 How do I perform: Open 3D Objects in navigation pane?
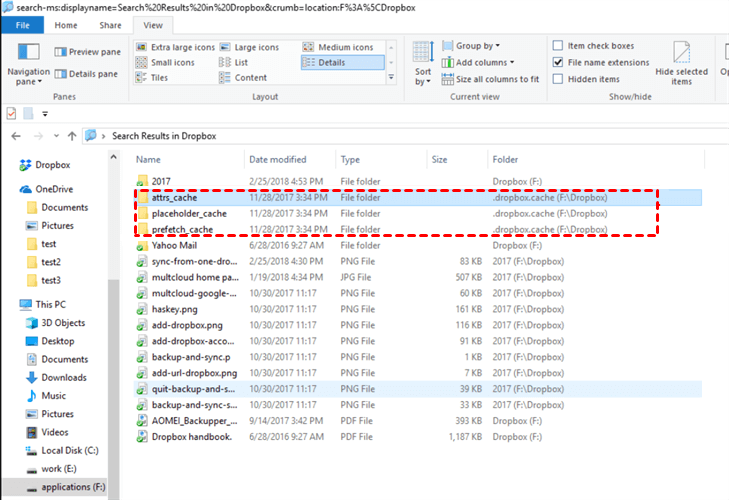tap(56, 323)
